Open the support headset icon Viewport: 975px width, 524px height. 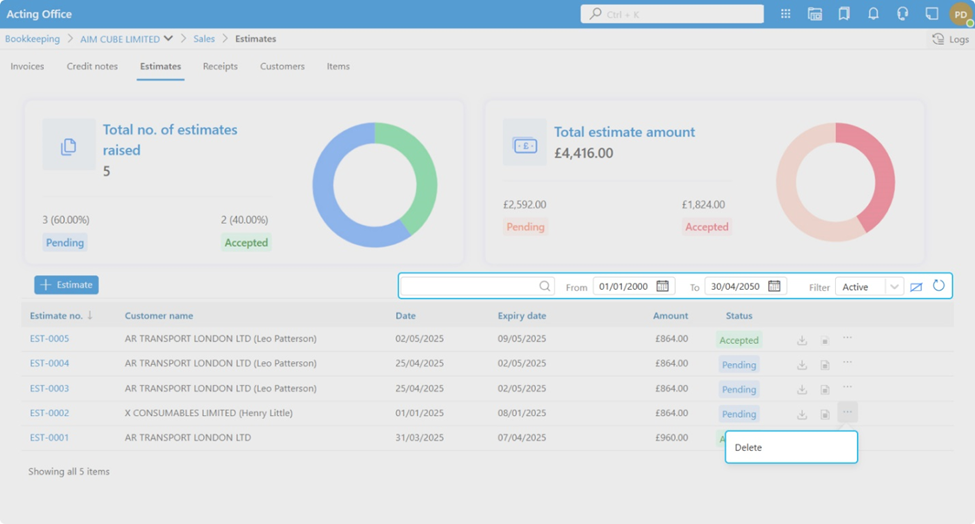click(902, 14)
